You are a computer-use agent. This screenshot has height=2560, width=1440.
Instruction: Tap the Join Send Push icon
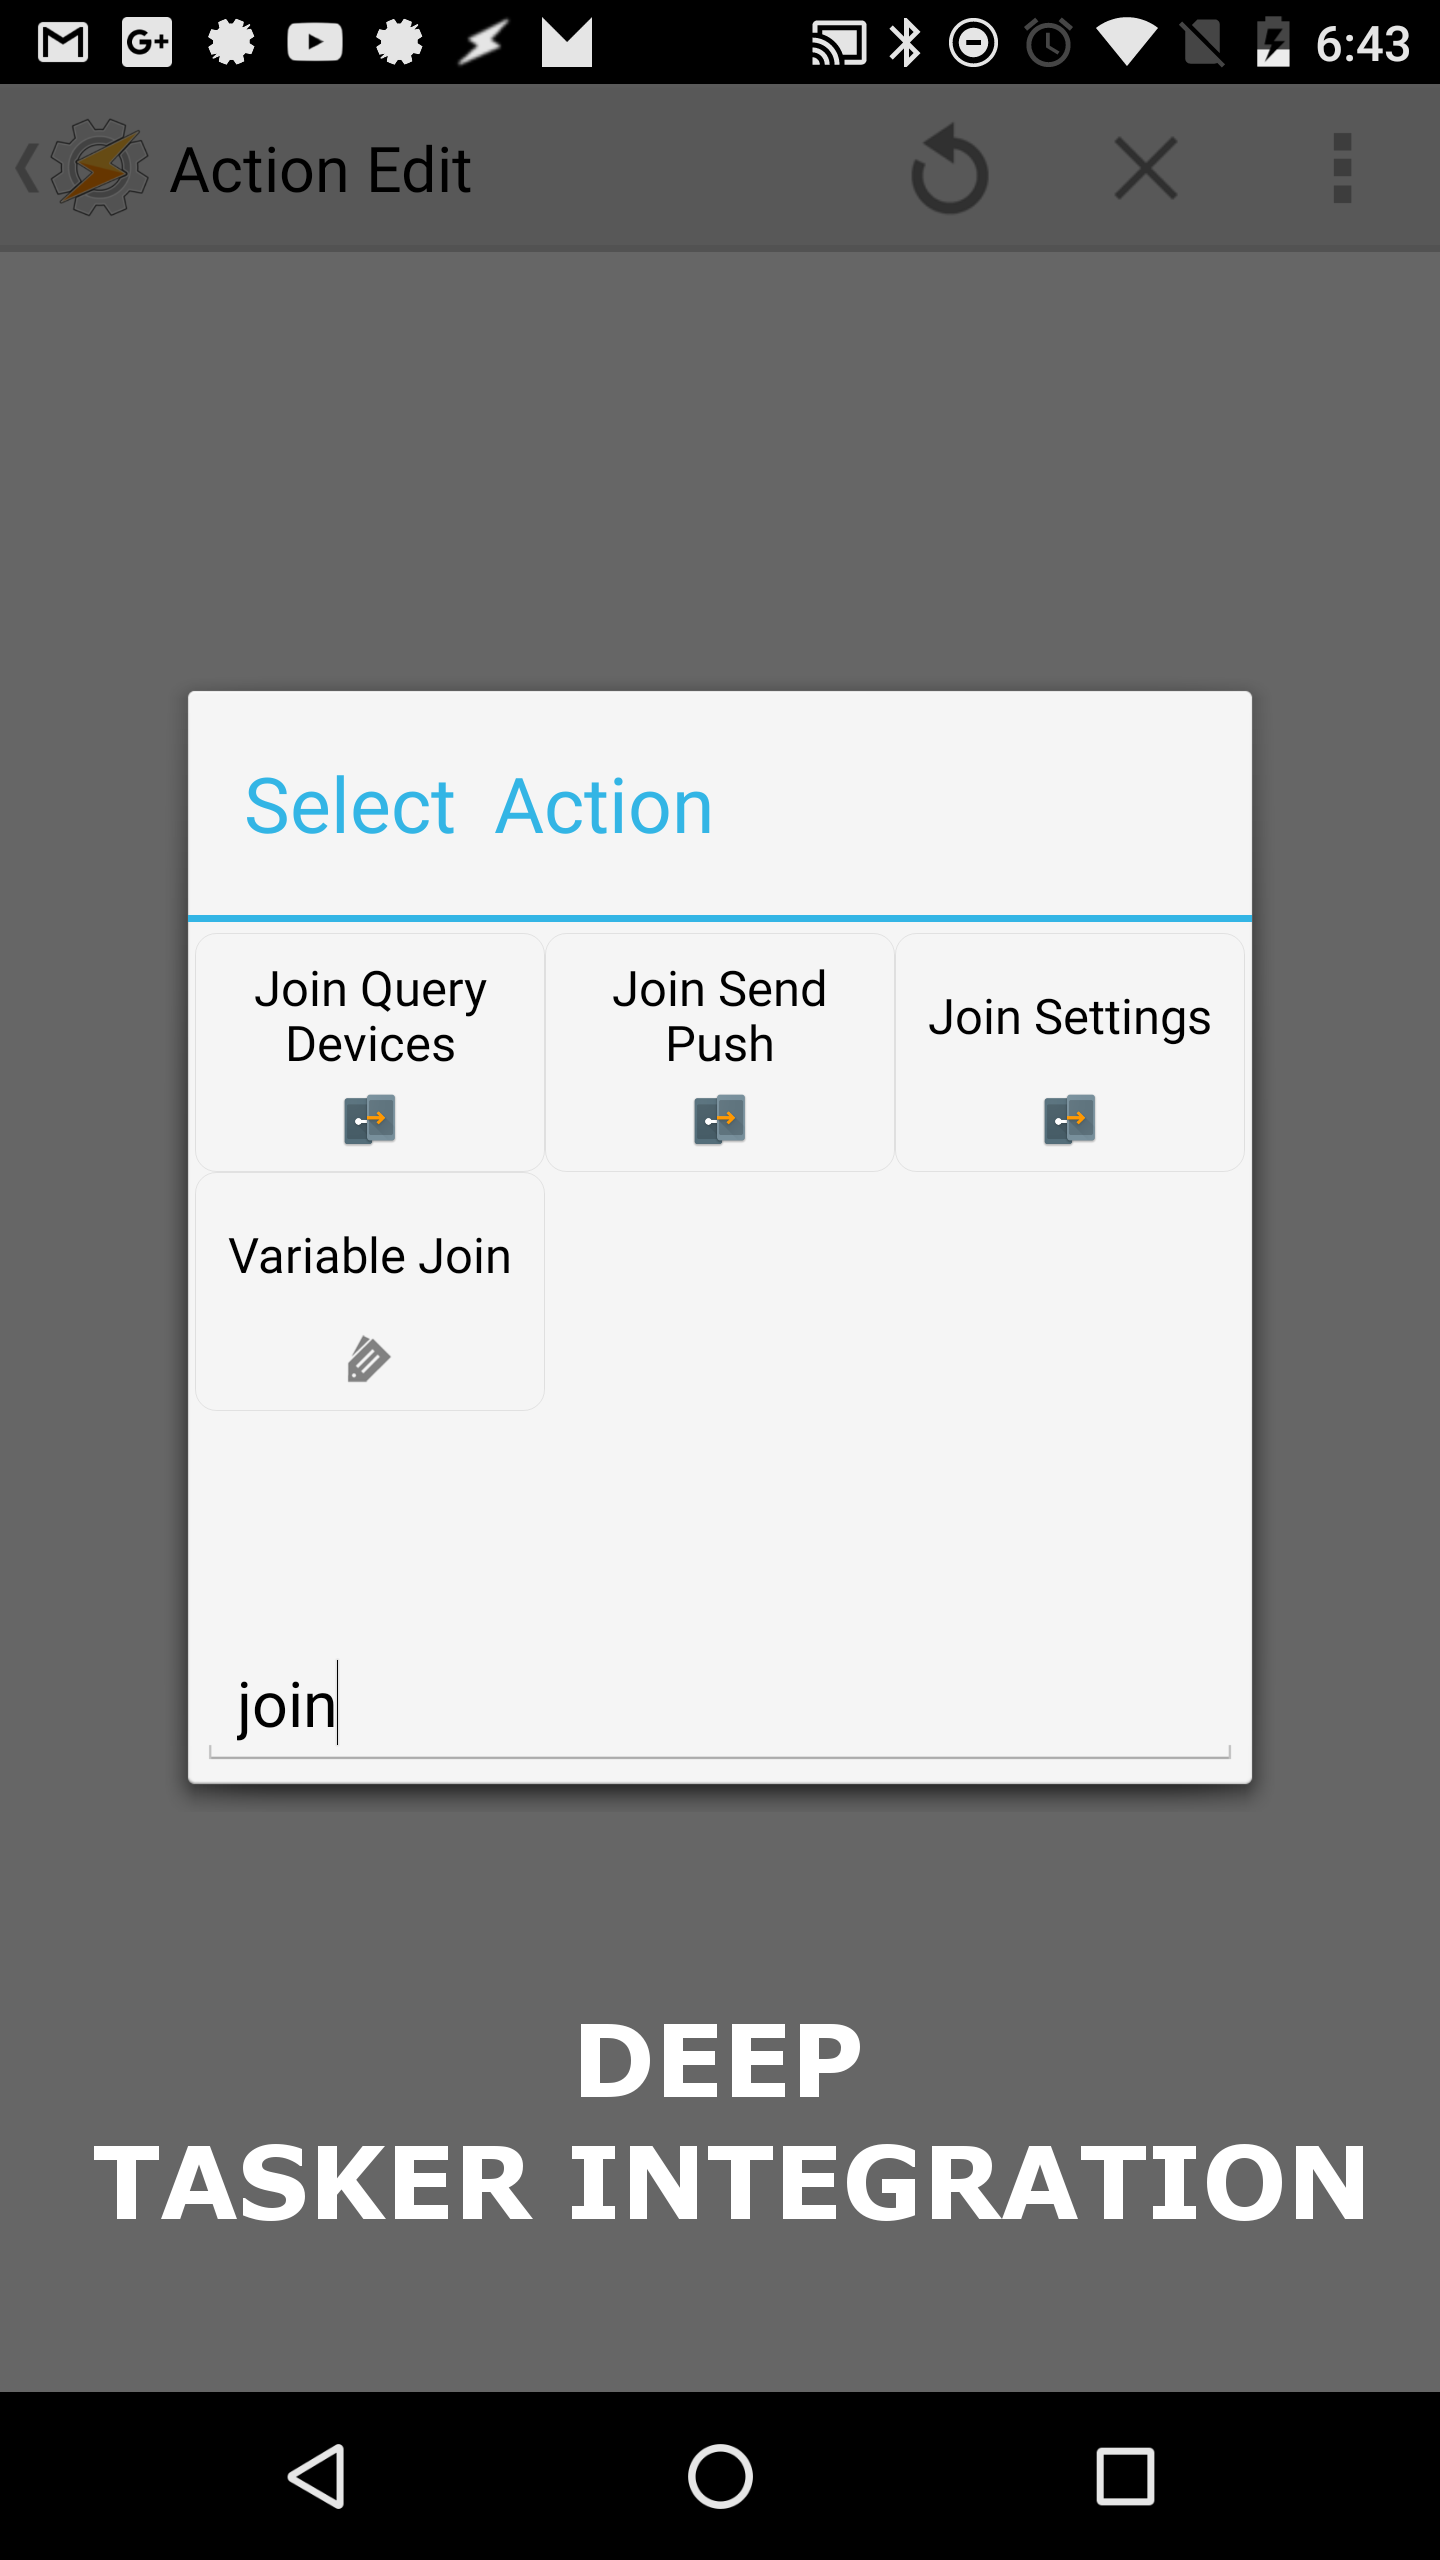tap(720, 1119)
